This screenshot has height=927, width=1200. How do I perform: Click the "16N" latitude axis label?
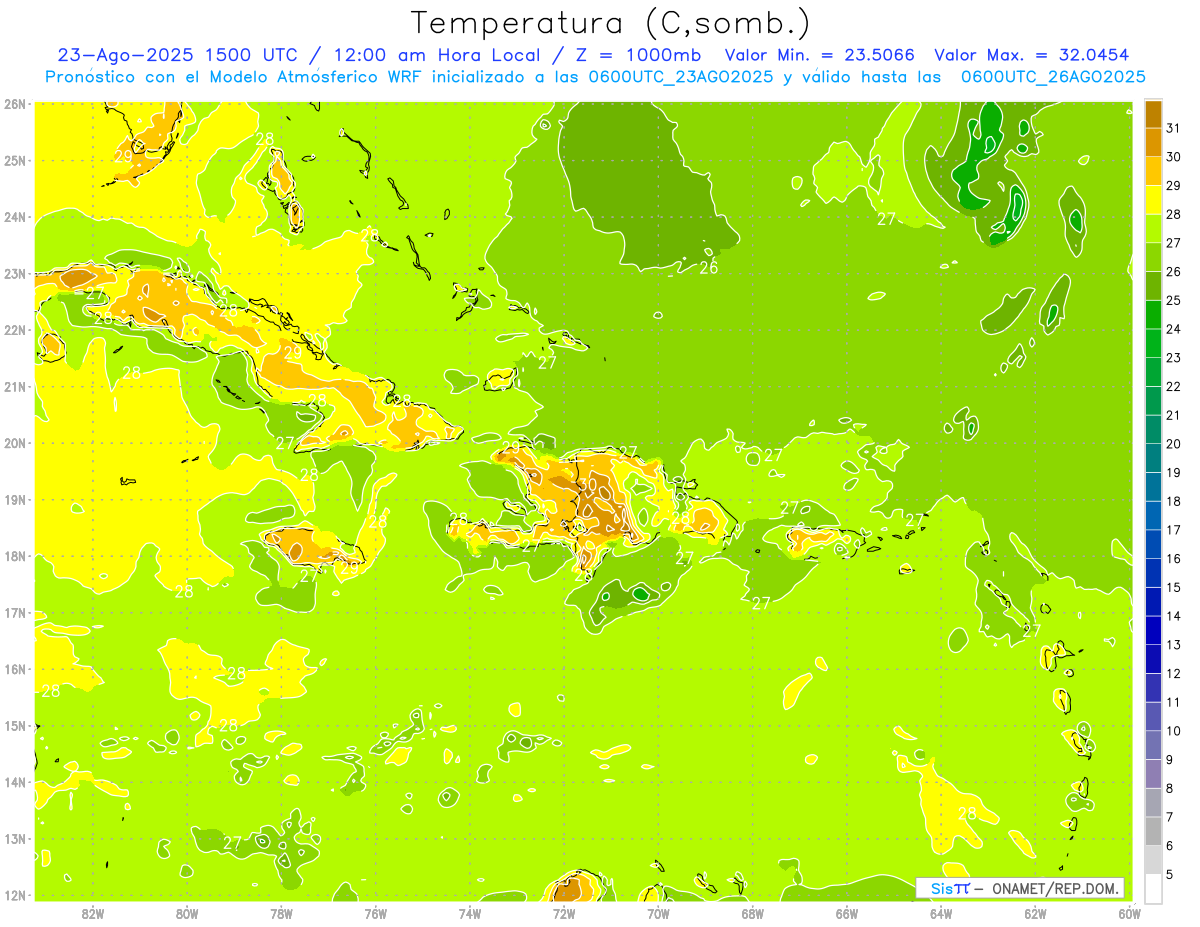(x=15, y=669)
